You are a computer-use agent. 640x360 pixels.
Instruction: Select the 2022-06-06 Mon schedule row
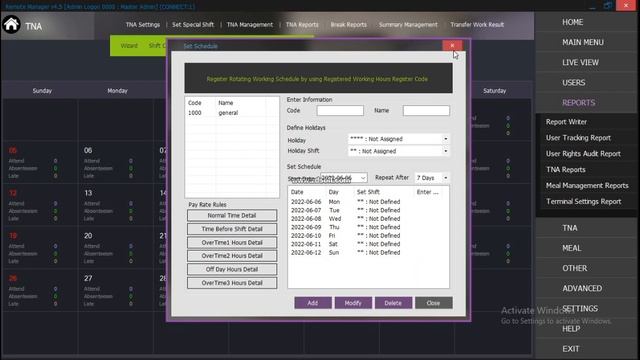368,202
